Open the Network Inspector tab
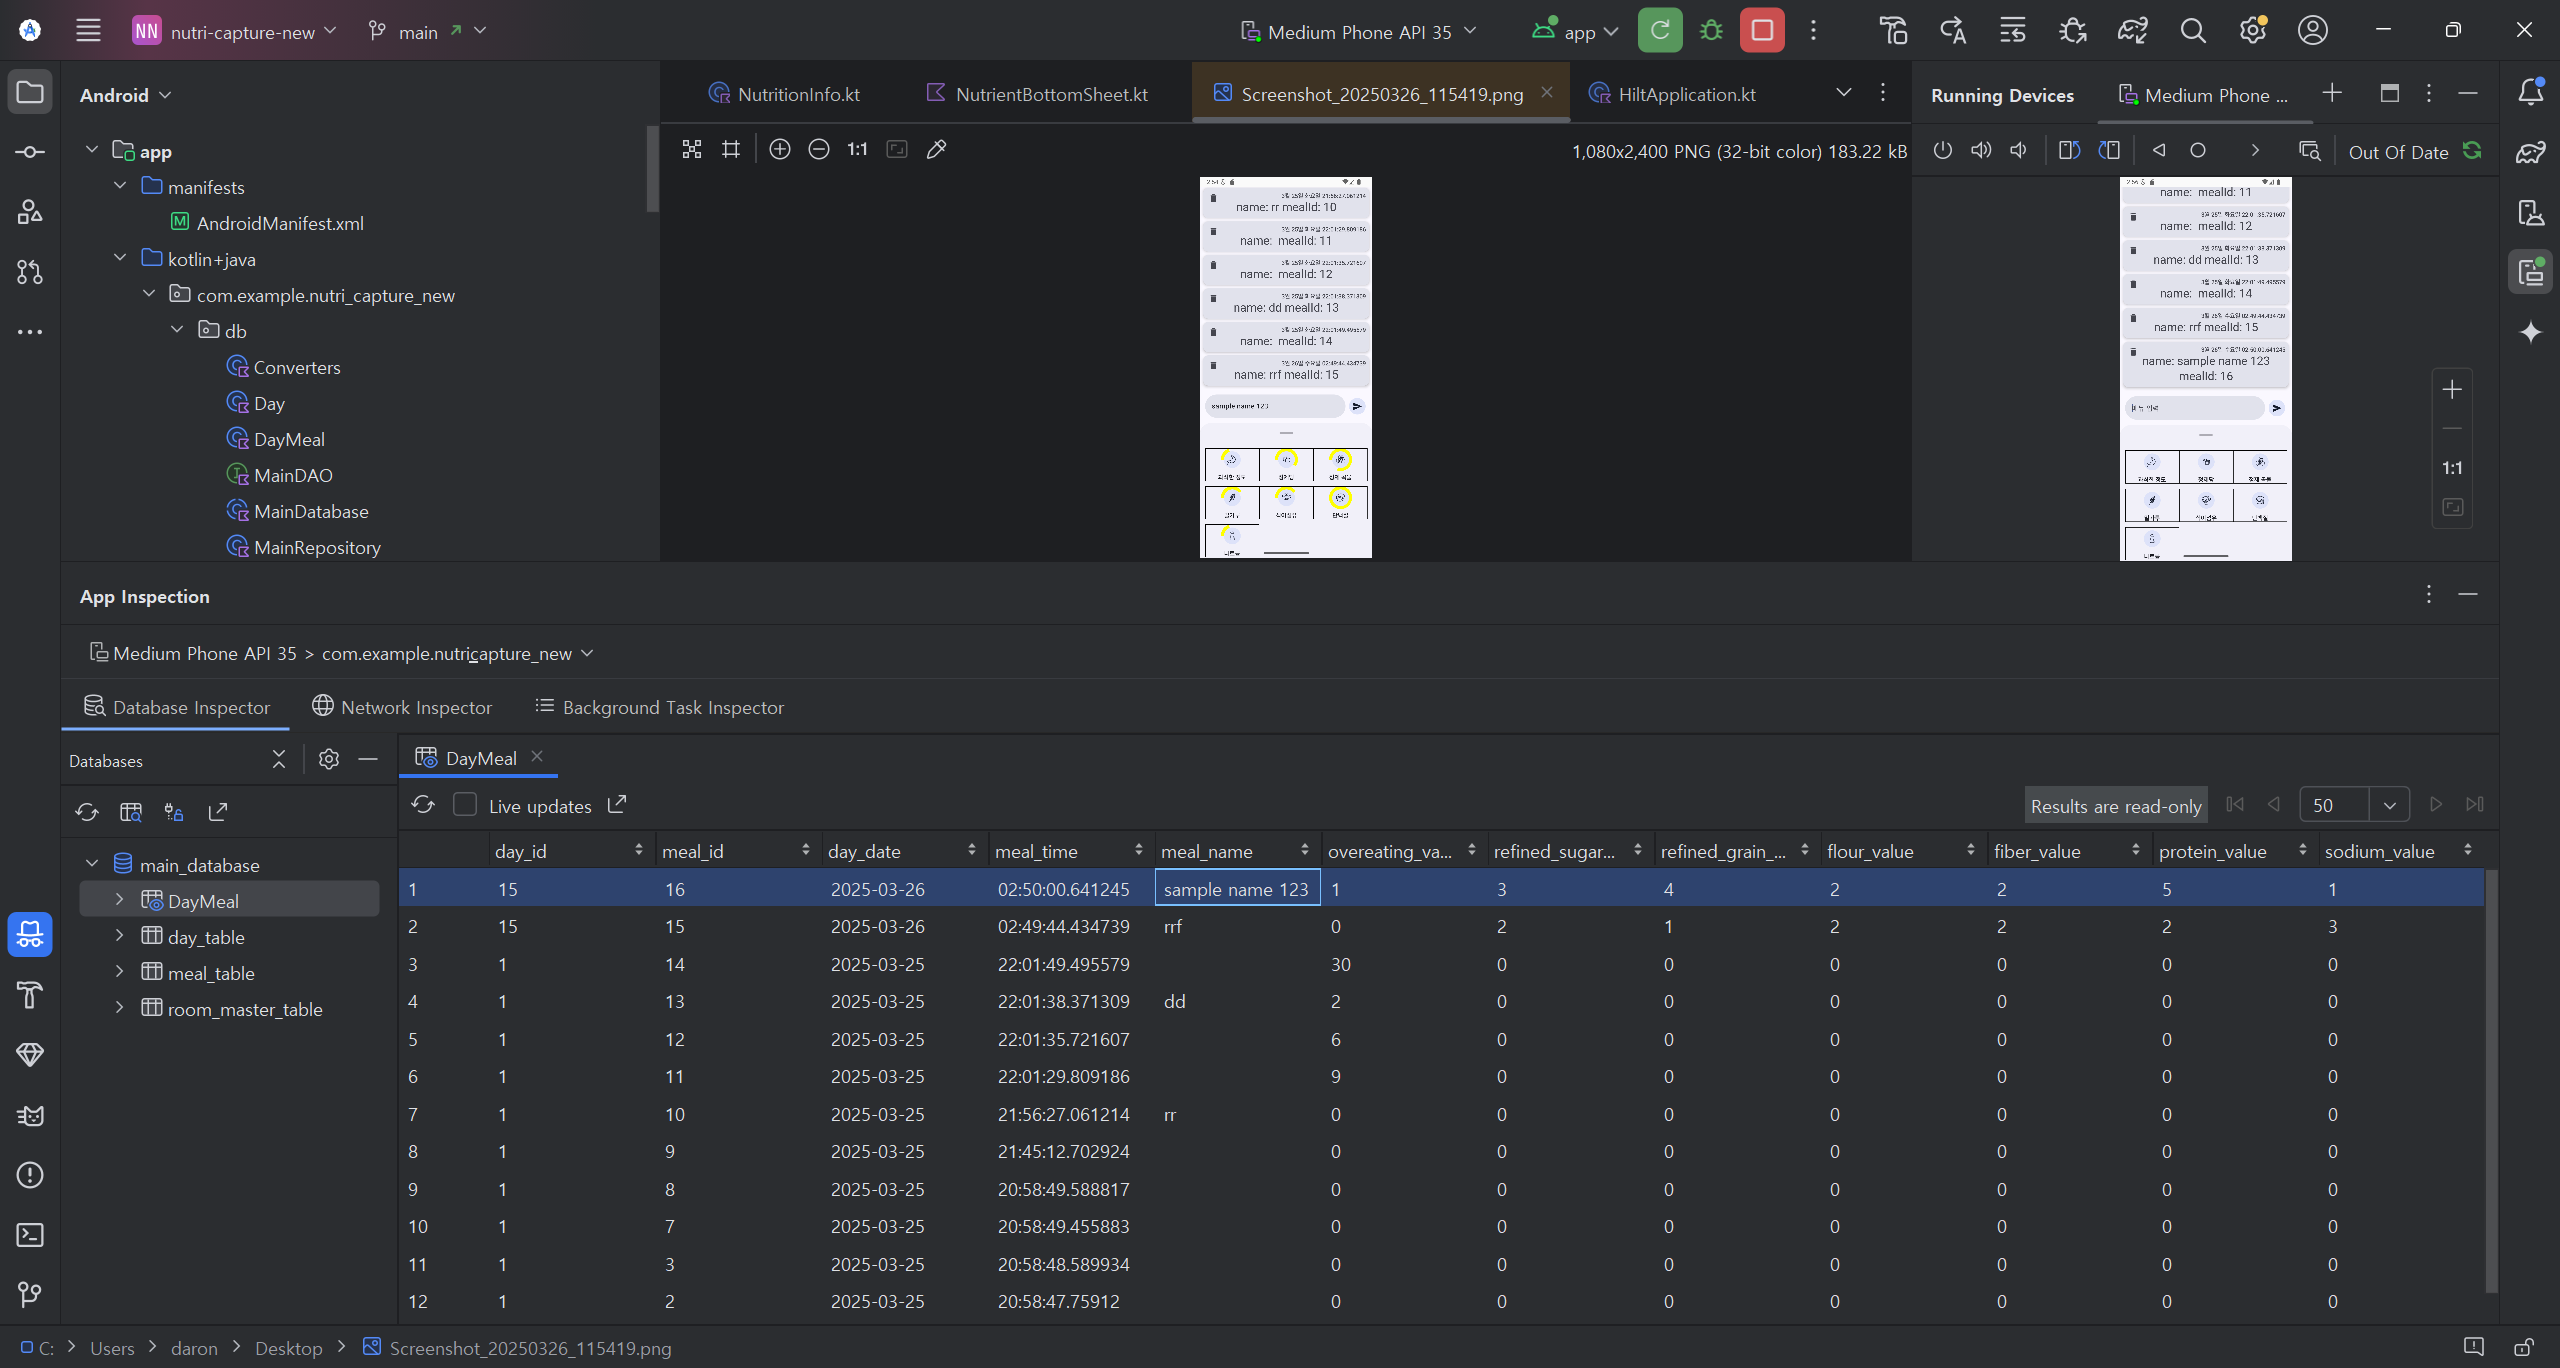This screenshot has width=2560, height=1368. coord(402,707)
